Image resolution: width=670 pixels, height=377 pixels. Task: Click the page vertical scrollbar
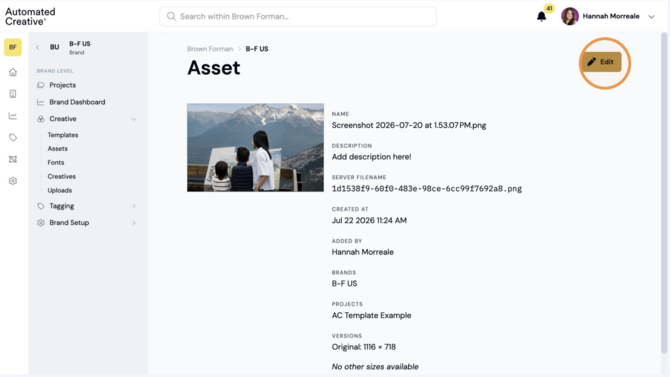click(x=664, y=193)
